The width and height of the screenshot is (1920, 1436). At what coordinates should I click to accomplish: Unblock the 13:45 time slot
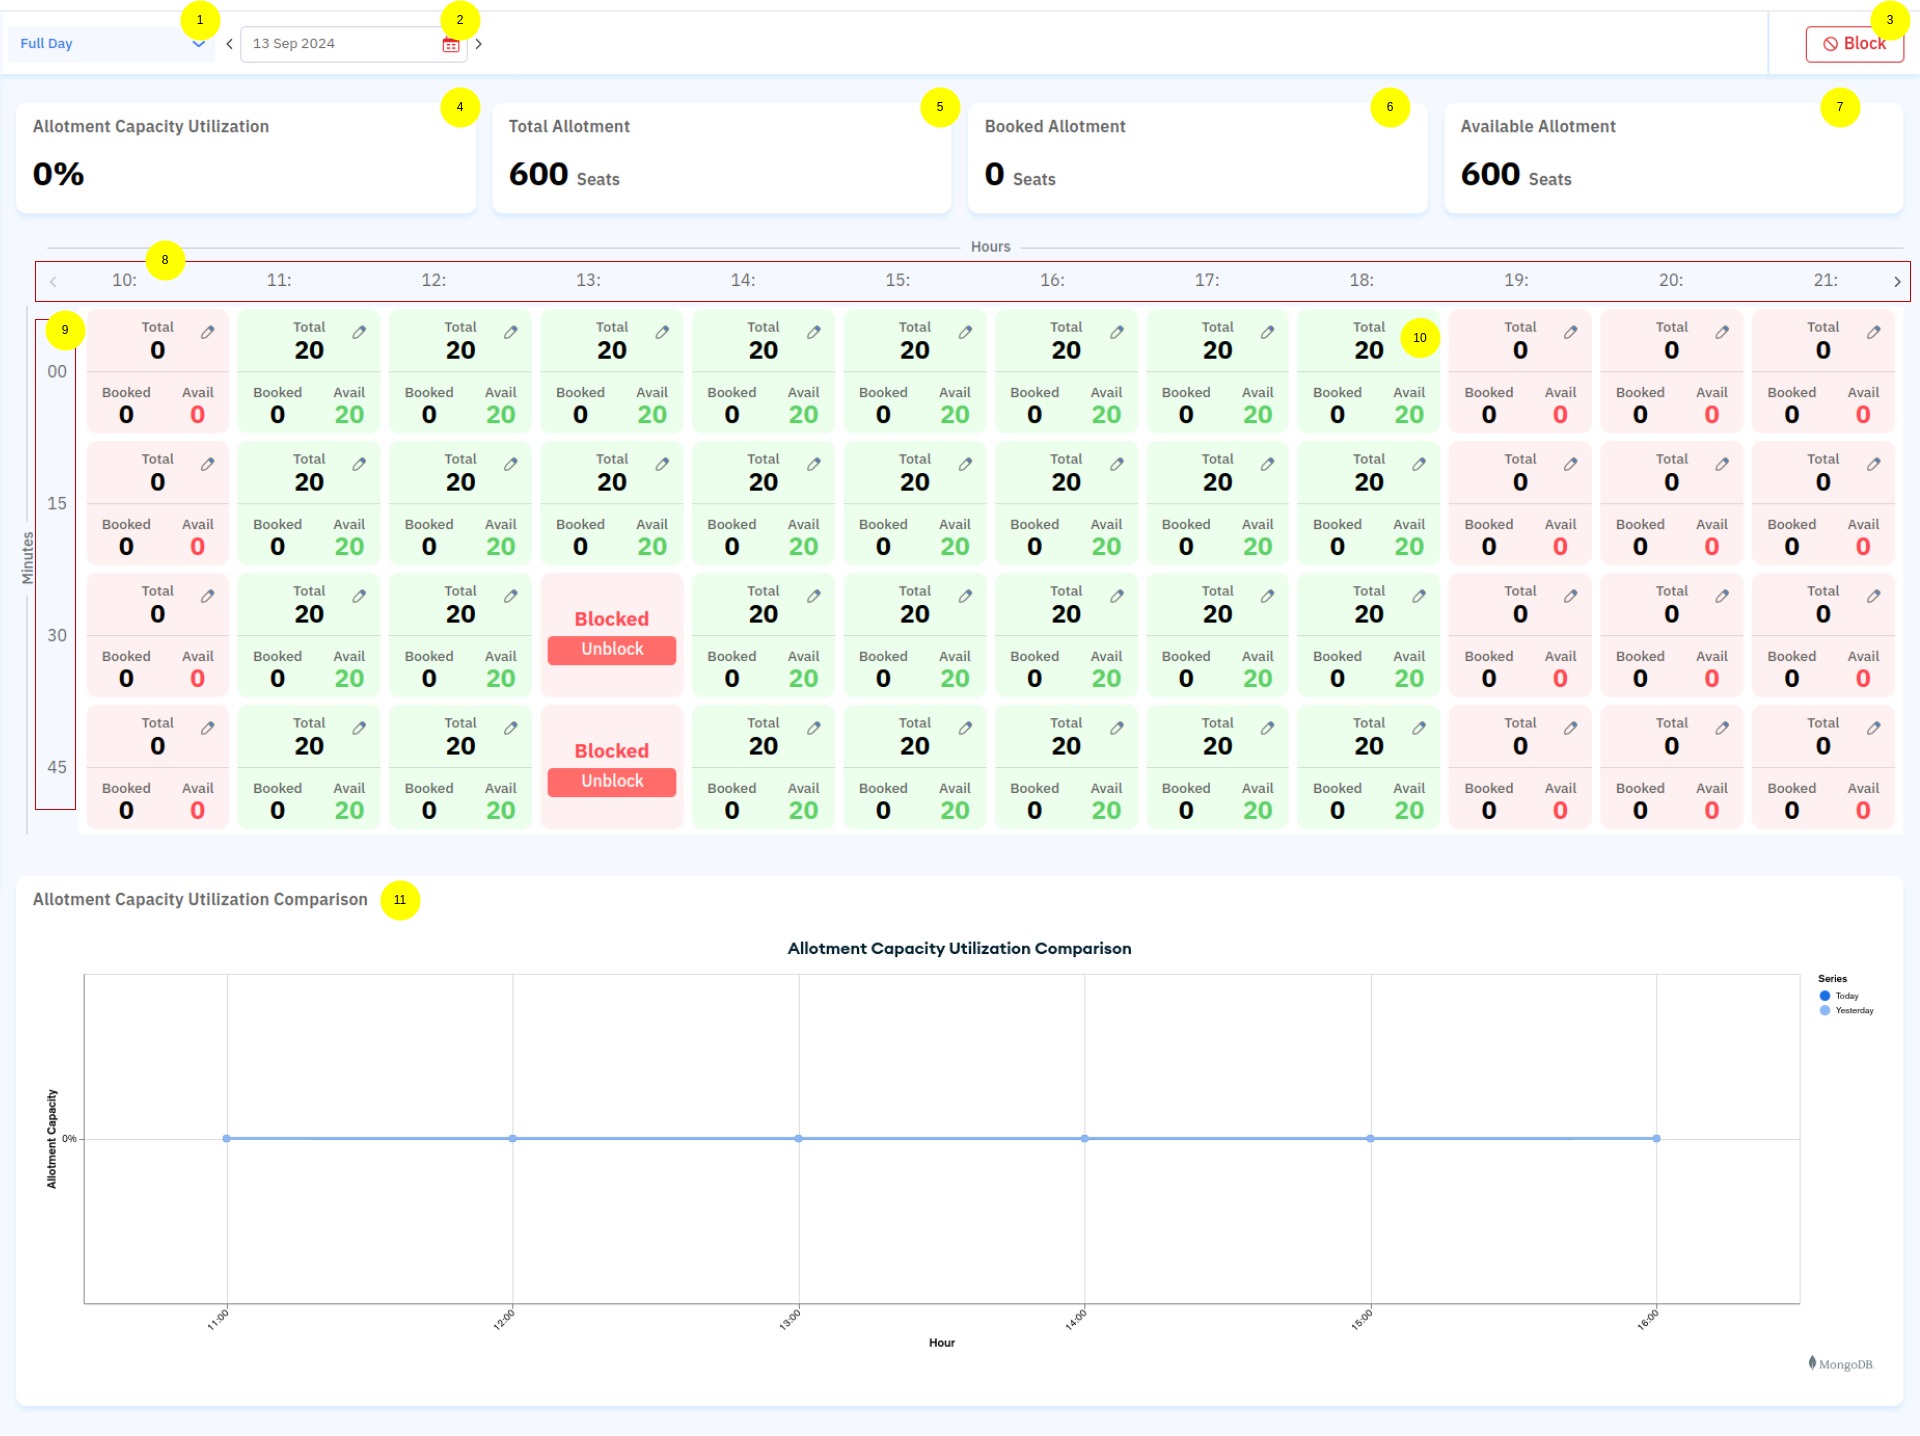pyautogui.click(x=612, y=782)
